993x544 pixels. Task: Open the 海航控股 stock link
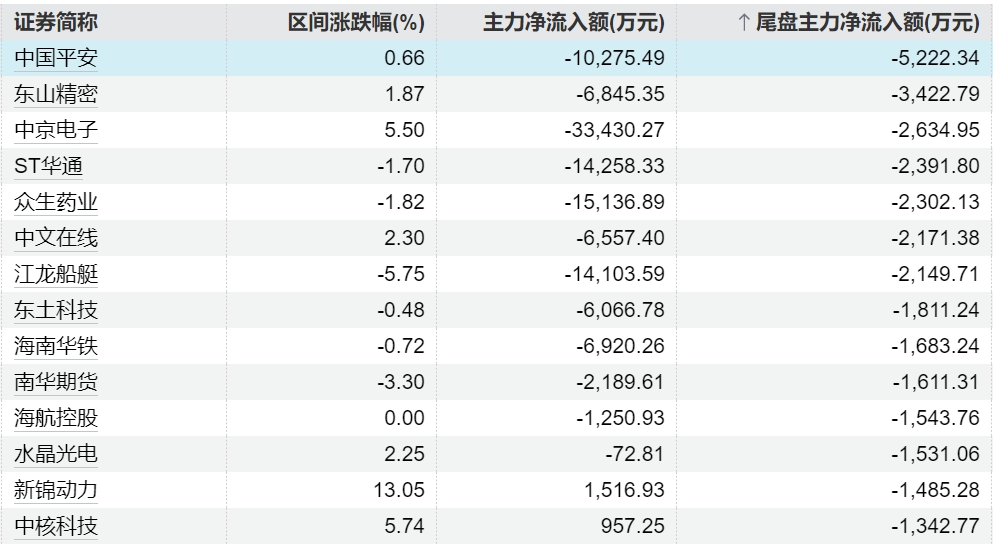coord(56,418)
